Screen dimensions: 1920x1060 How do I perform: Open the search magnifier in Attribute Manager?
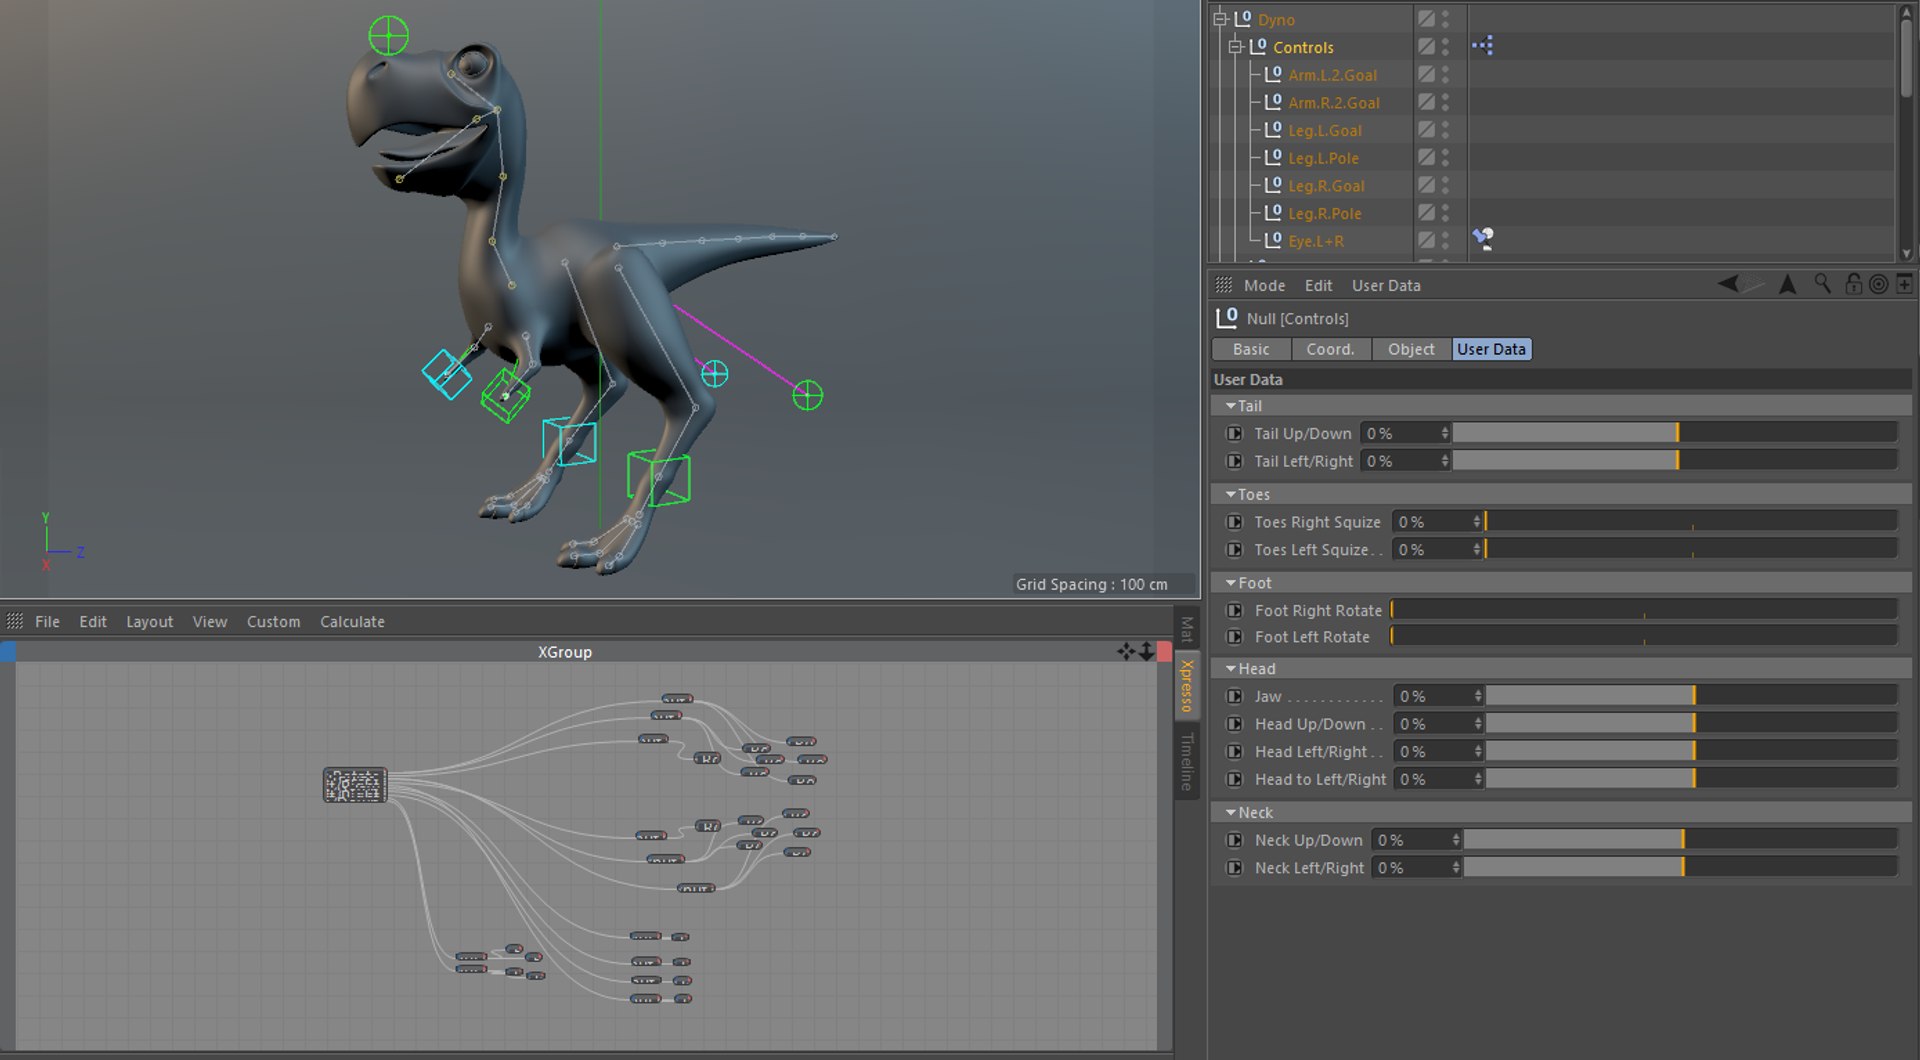point(1823,284)
